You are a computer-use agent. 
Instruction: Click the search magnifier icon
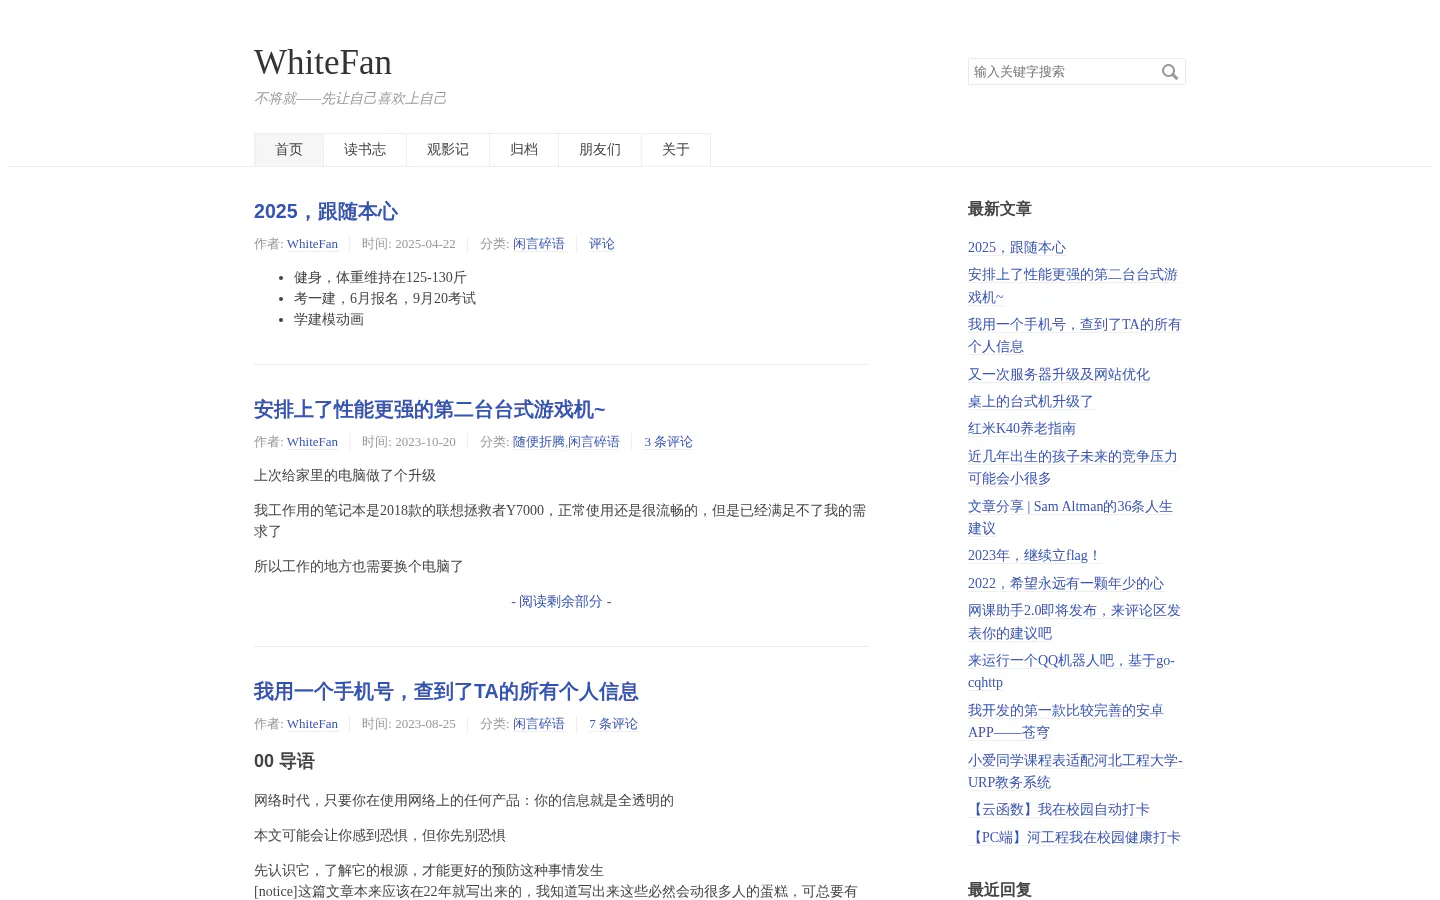(x=1170, y=72)
